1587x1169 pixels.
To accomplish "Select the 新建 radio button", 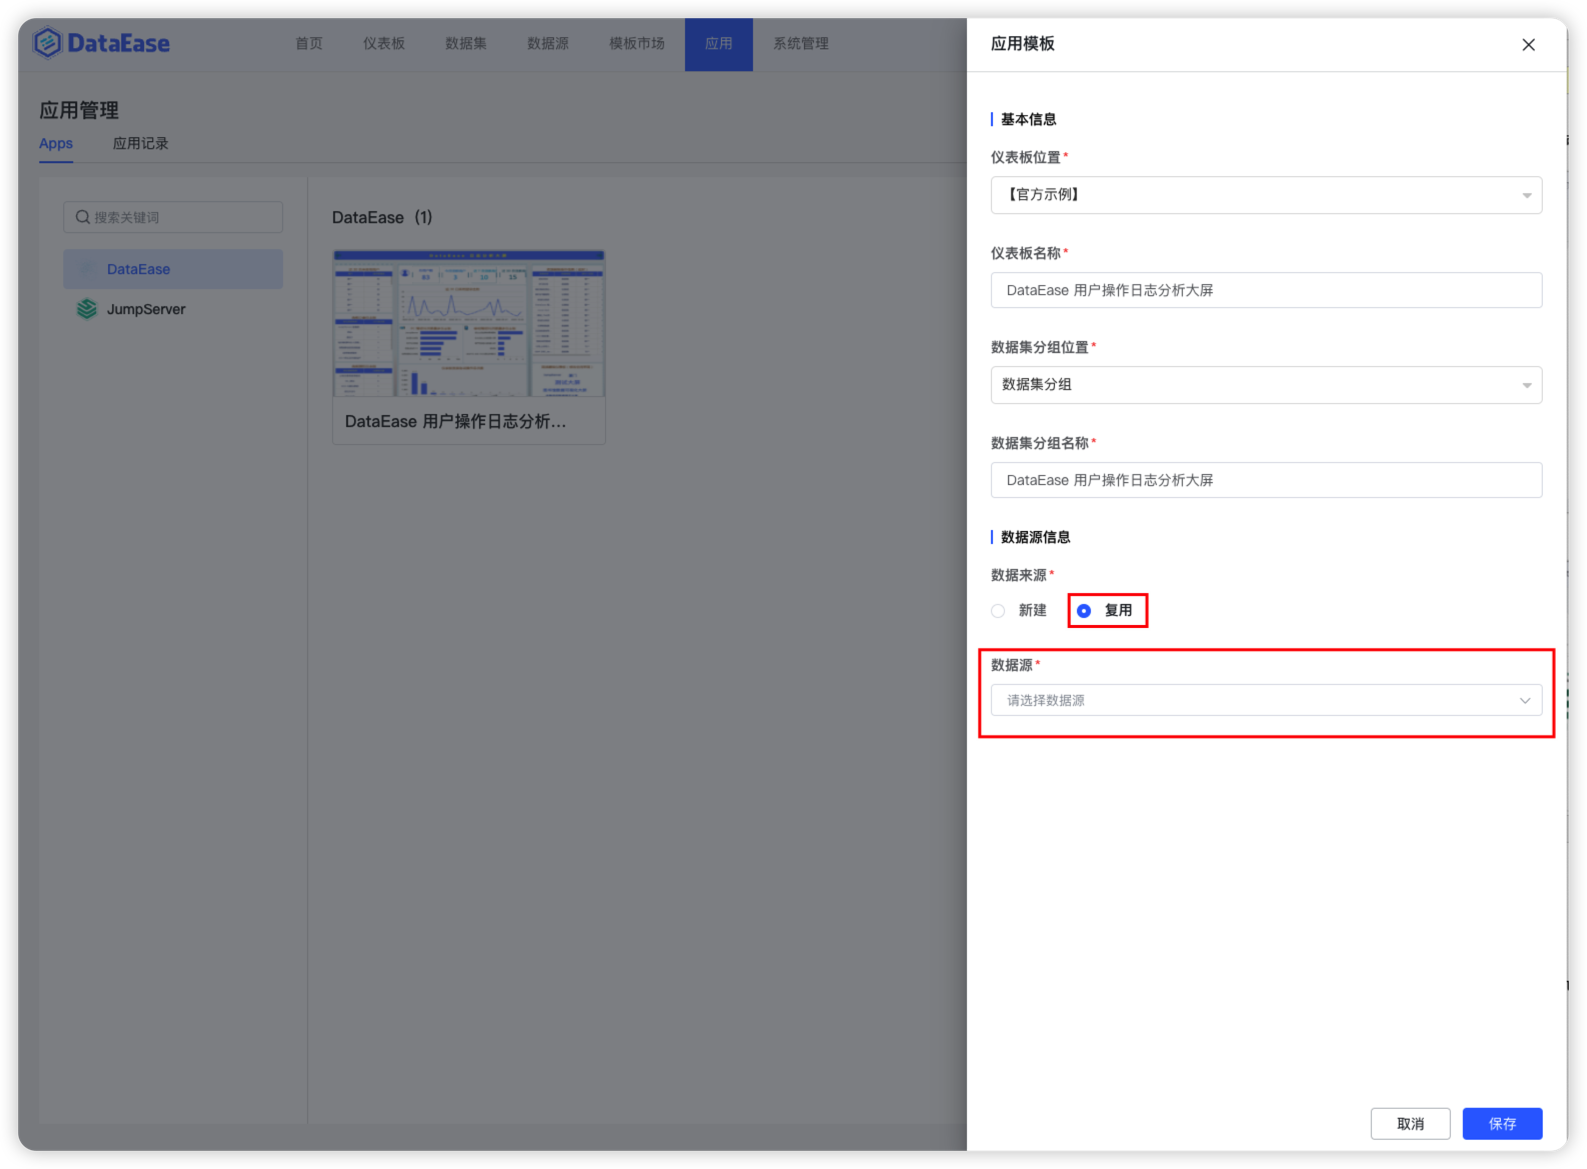I will click(x=998, y=611).
